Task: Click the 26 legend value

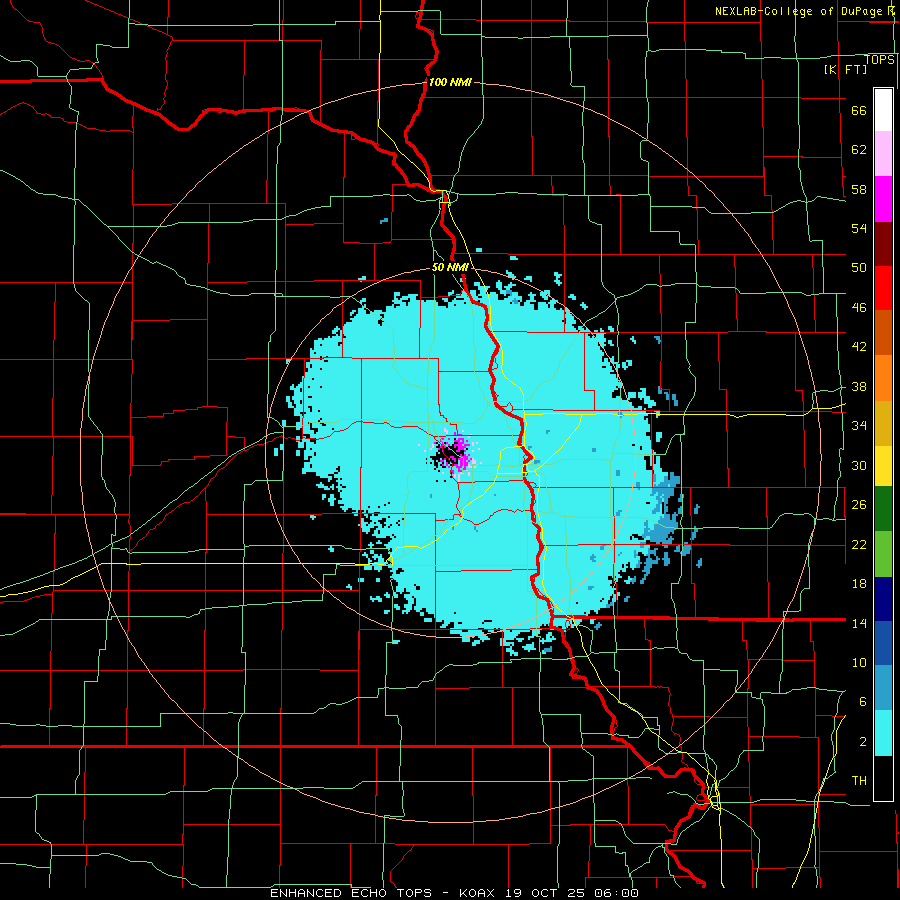Action: [x=859, y=505]
